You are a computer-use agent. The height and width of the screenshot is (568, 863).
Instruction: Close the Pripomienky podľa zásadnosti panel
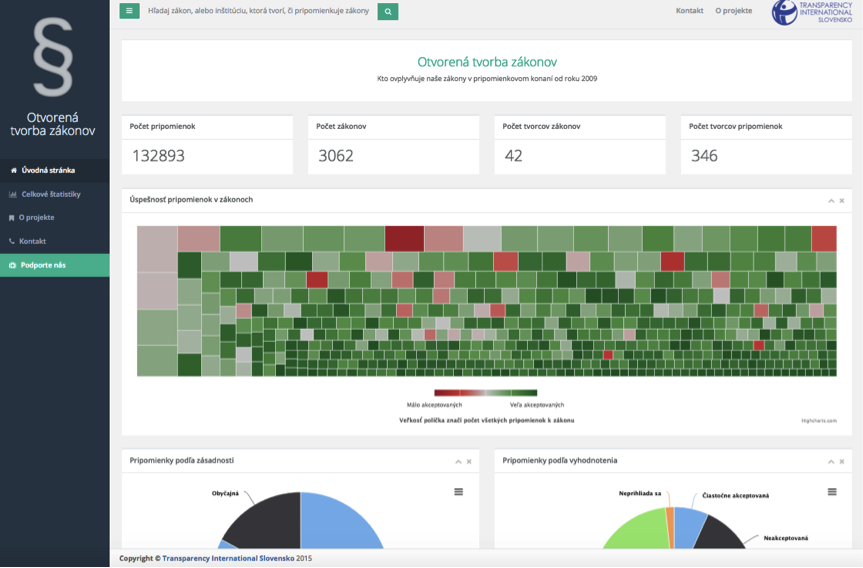[x=469, y=462]
